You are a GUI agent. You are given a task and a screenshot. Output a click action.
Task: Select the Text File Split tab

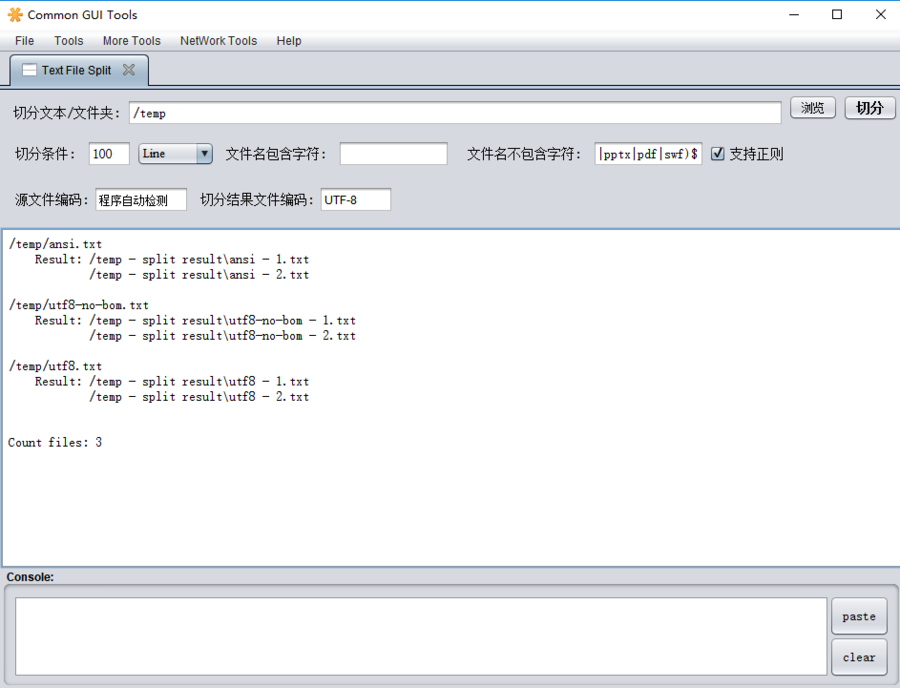[79, 70]
